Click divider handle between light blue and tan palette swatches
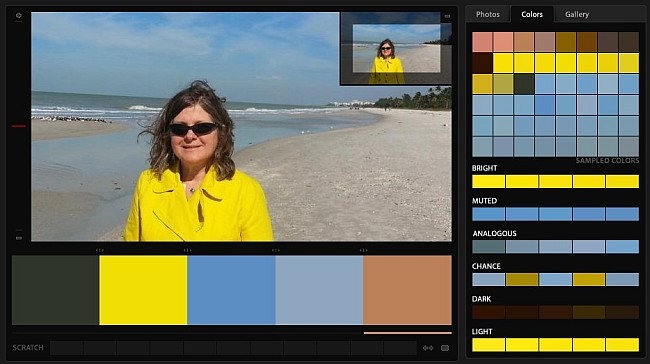The width and height of the screenshot is (650, 364). [x=363, y=250]
